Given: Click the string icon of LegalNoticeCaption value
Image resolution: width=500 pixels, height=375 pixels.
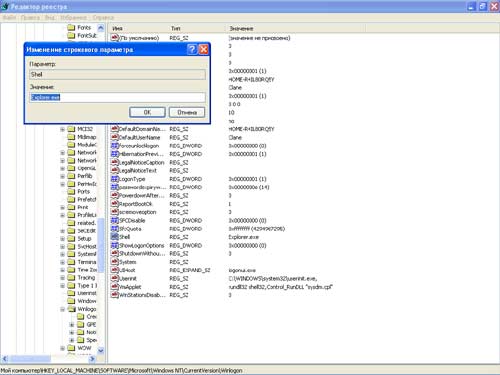Looking at the screenshot, I should (115, 162).
